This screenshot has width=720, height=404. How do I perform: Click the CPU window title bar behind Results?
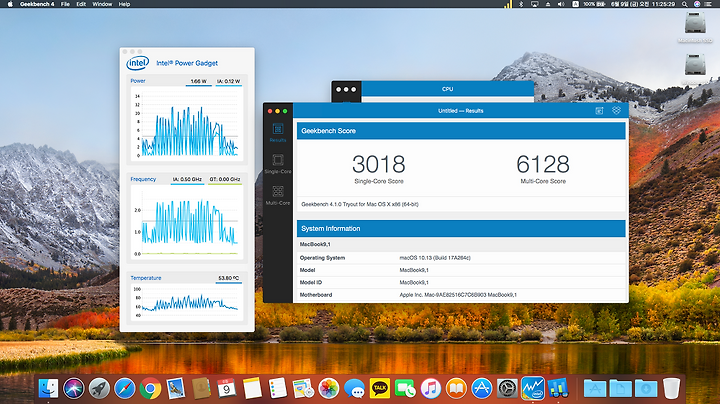(x=447, y=89)
